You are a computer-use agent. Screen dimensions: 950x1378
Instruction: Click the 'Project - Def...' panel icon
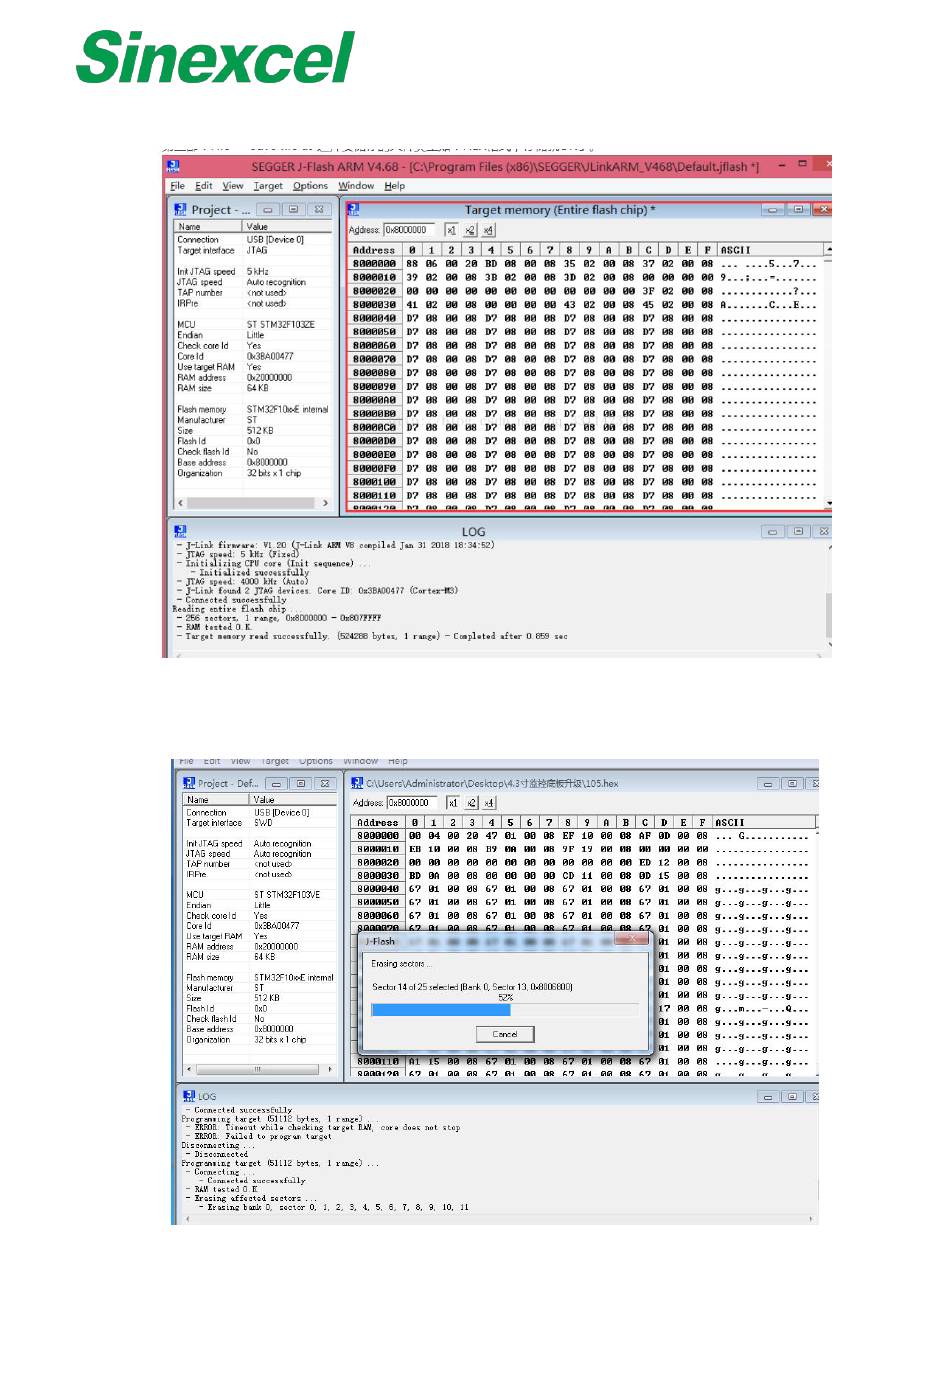[x=188, y=783]
